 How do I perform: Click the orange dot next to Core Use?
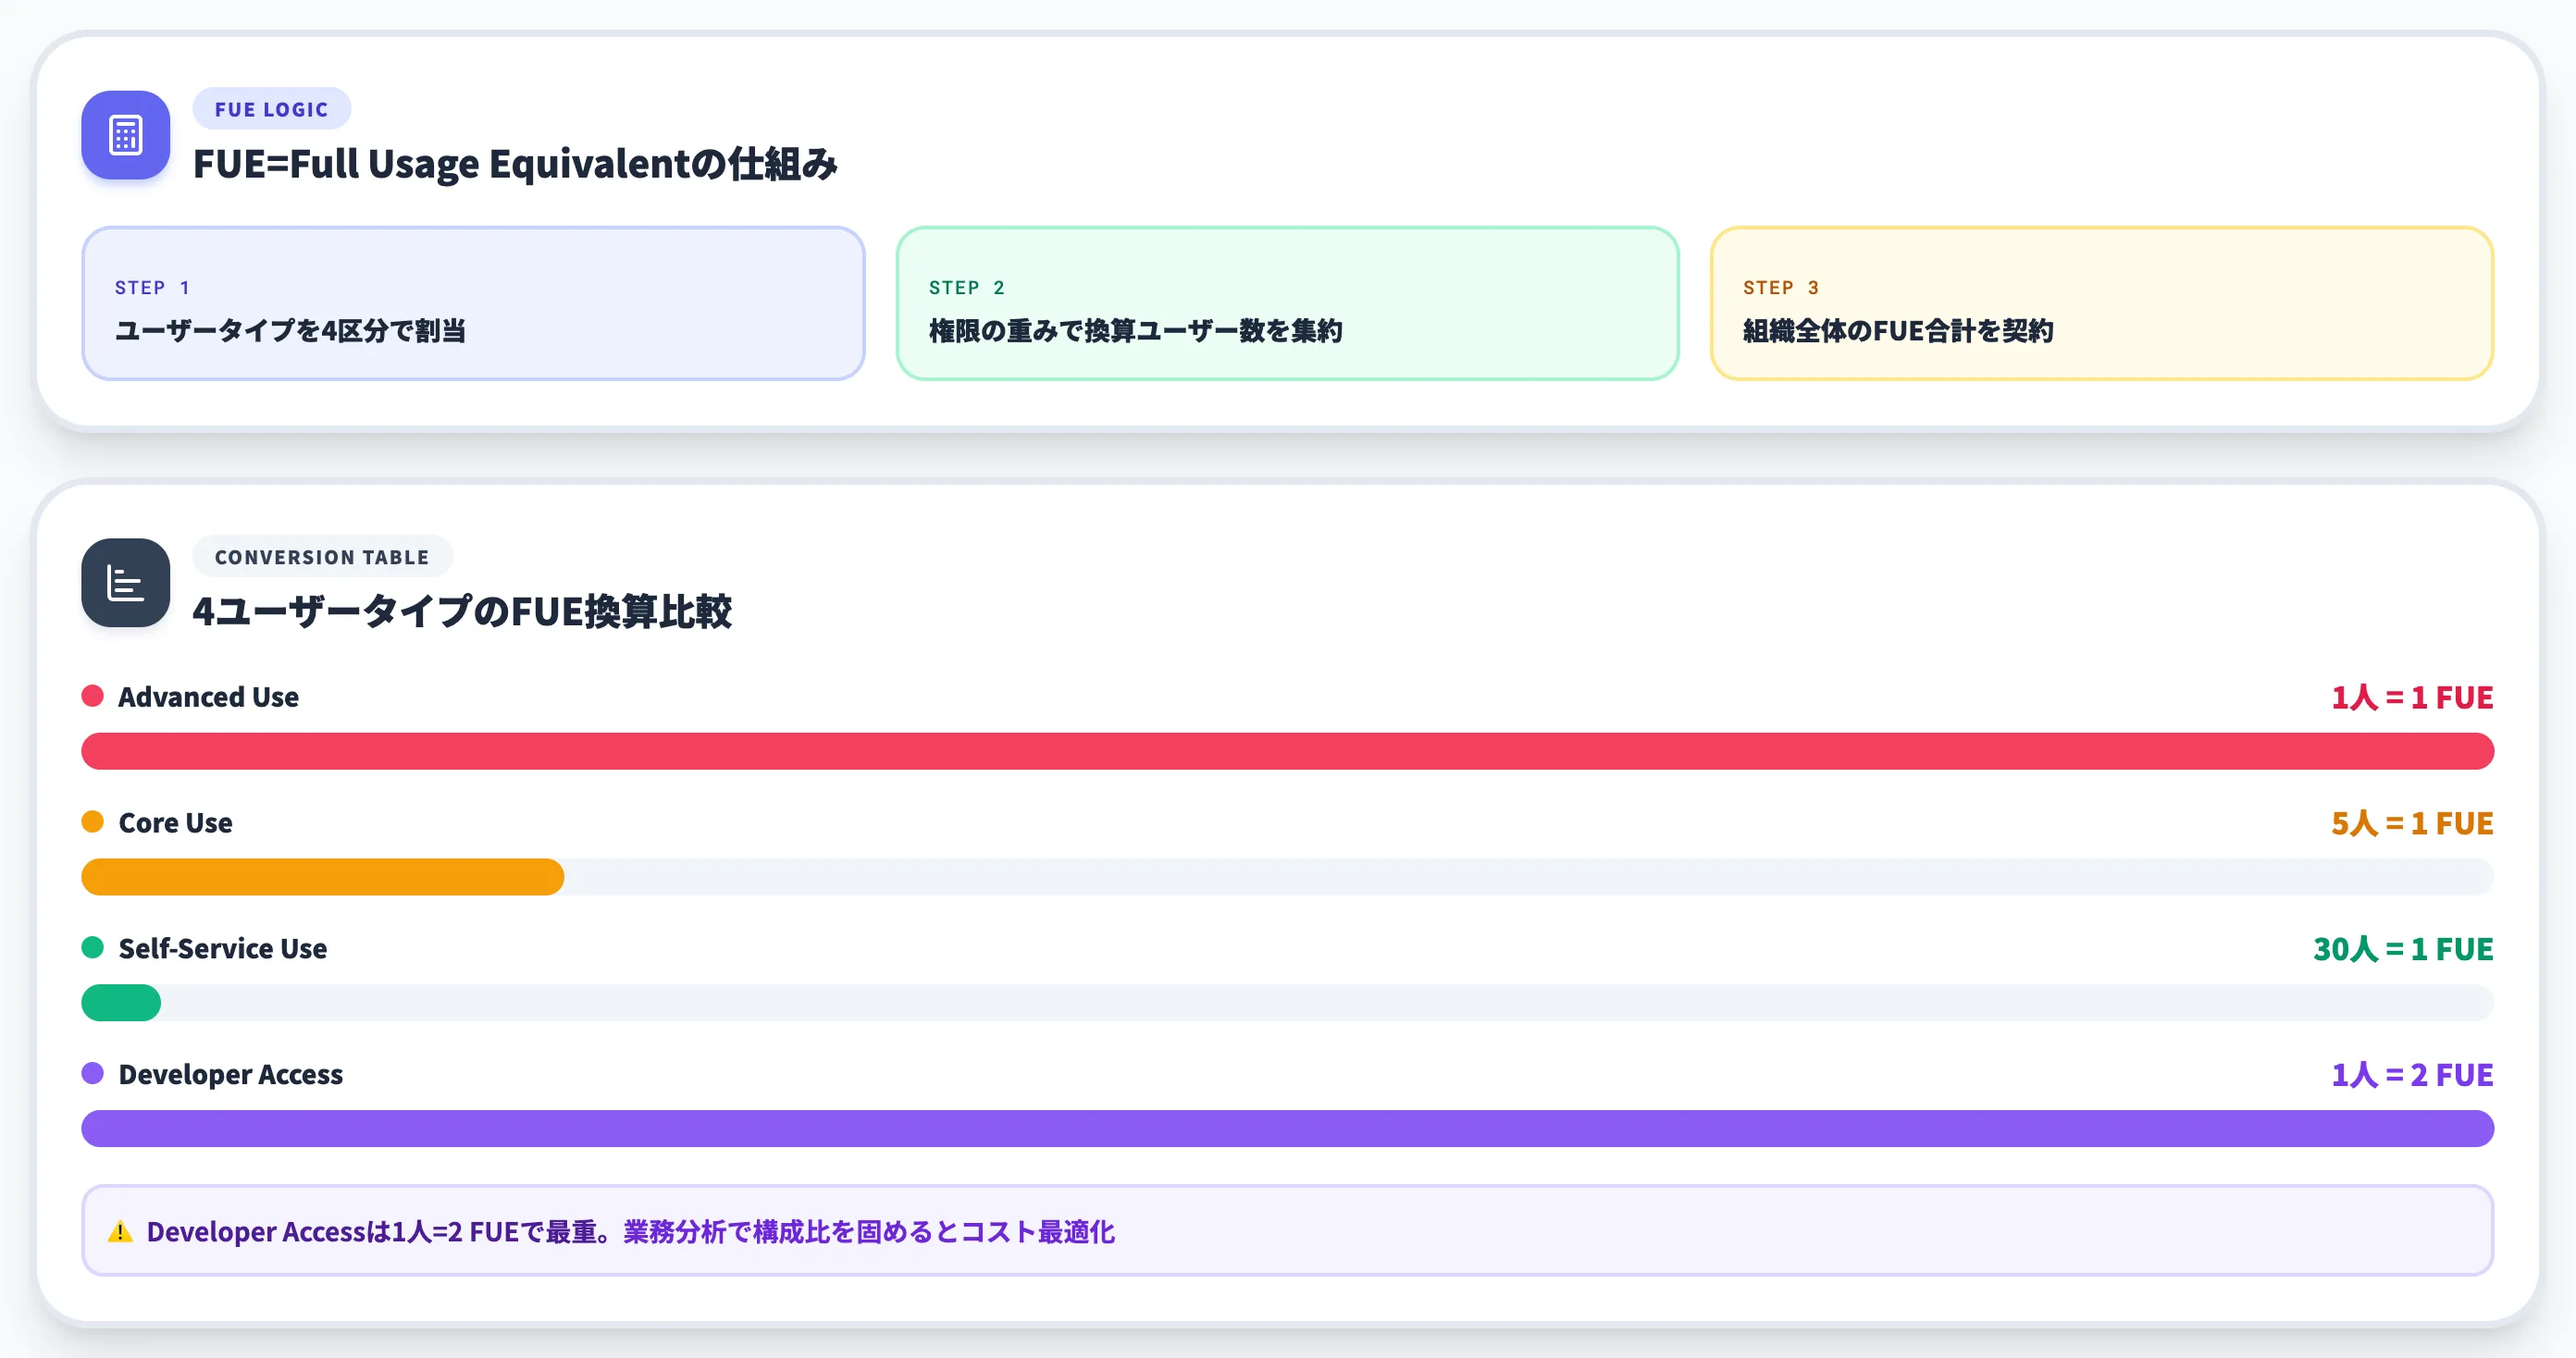point(92,822)
